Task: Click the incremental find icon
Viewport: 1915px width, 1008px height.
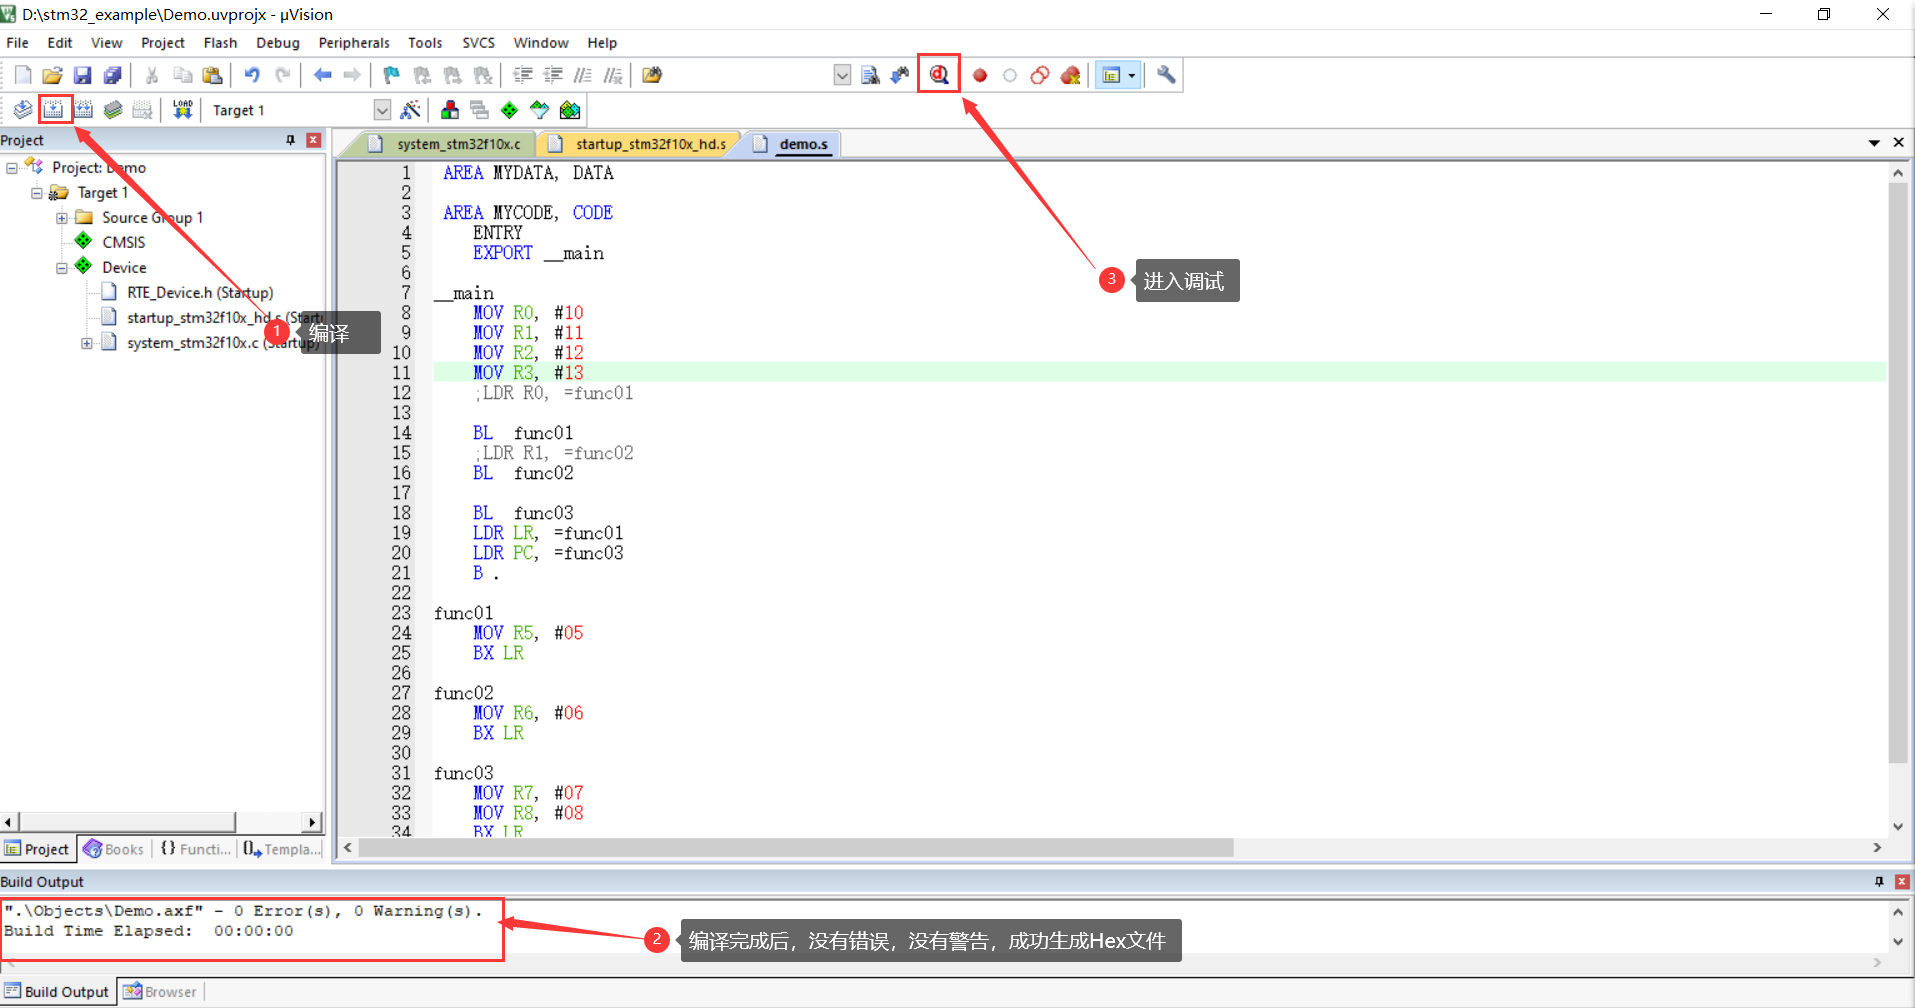Action: click(900, 75)
